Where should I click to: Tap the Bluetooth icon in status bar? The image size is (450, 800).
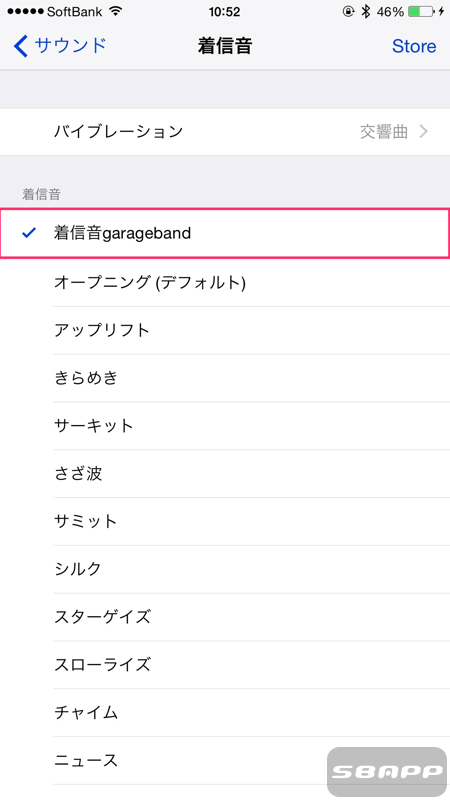(365, 12)
